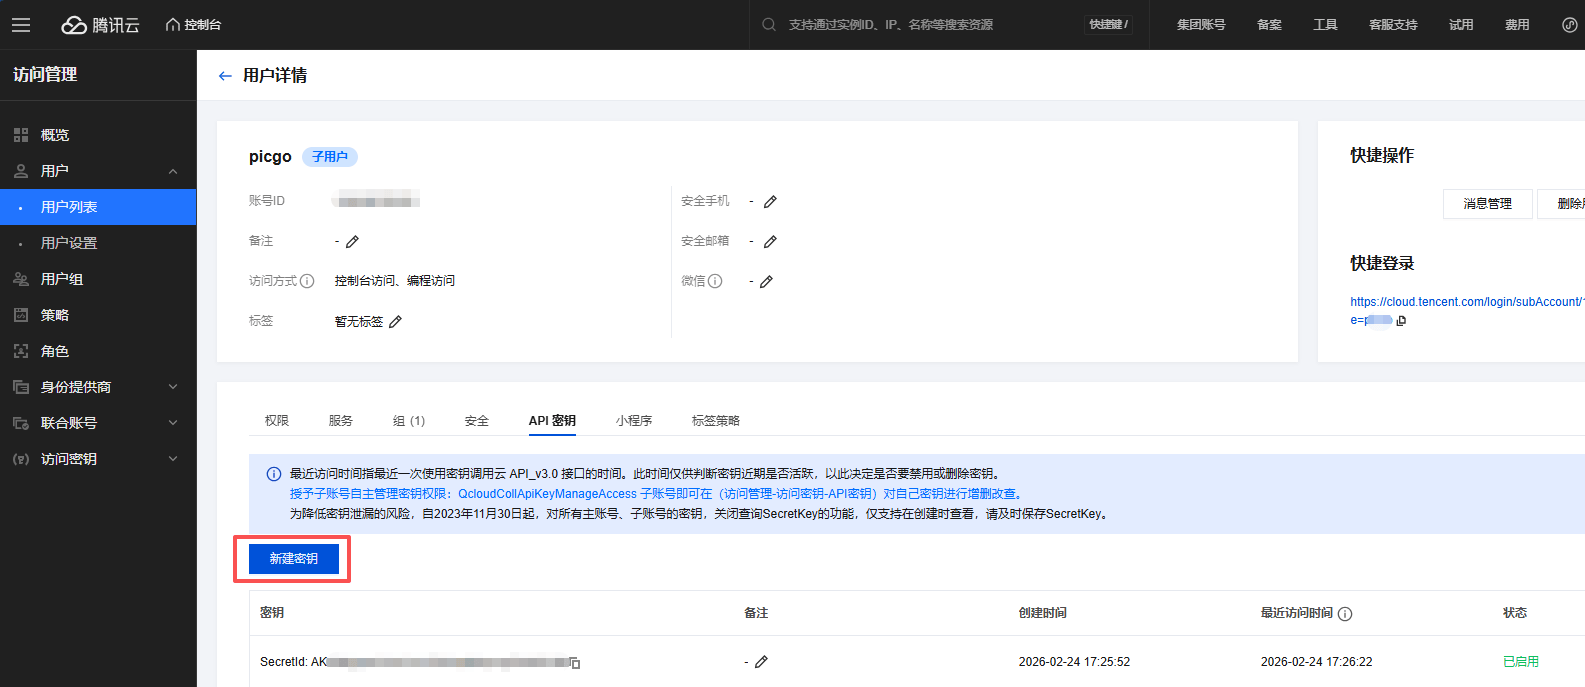The width and height of the screenshot is (1585, 687).
Task: Copy the quick login link
Action: 1401,321
